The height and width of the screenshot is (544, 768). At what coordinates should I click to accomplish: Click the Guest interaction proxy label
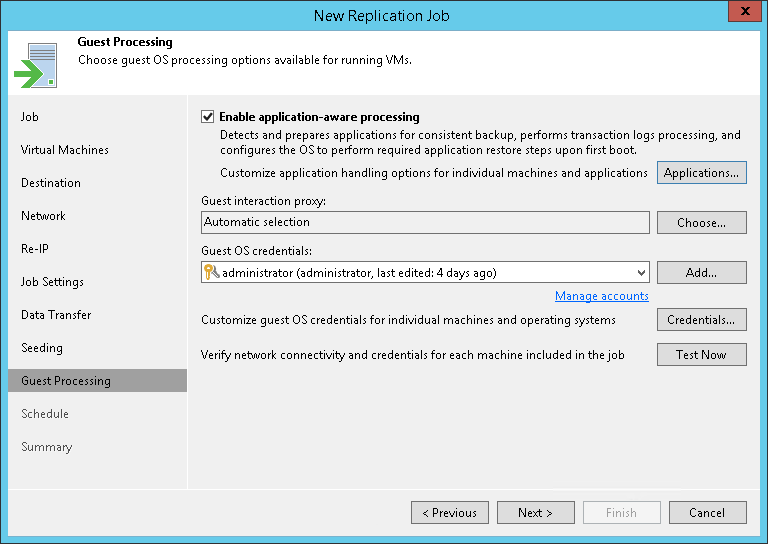pos(264,201)
